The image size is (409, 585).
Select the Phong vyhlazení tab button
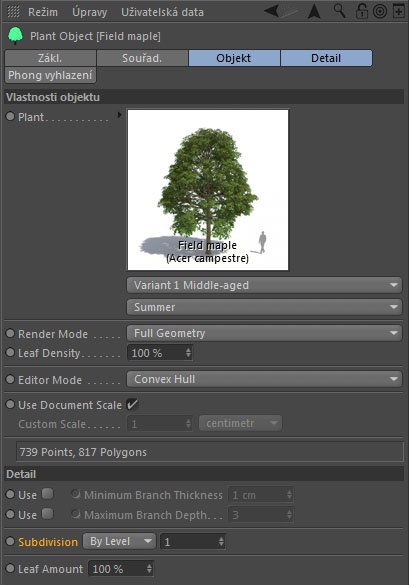point(50,75)
